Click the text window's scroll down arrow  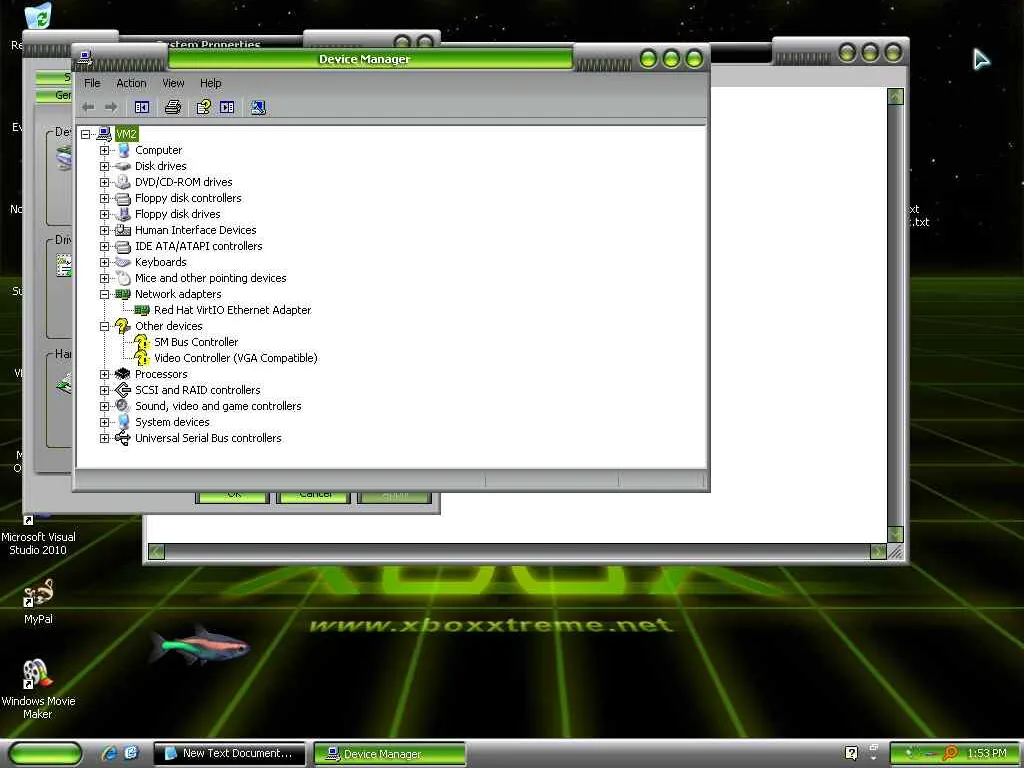point(895,534)
